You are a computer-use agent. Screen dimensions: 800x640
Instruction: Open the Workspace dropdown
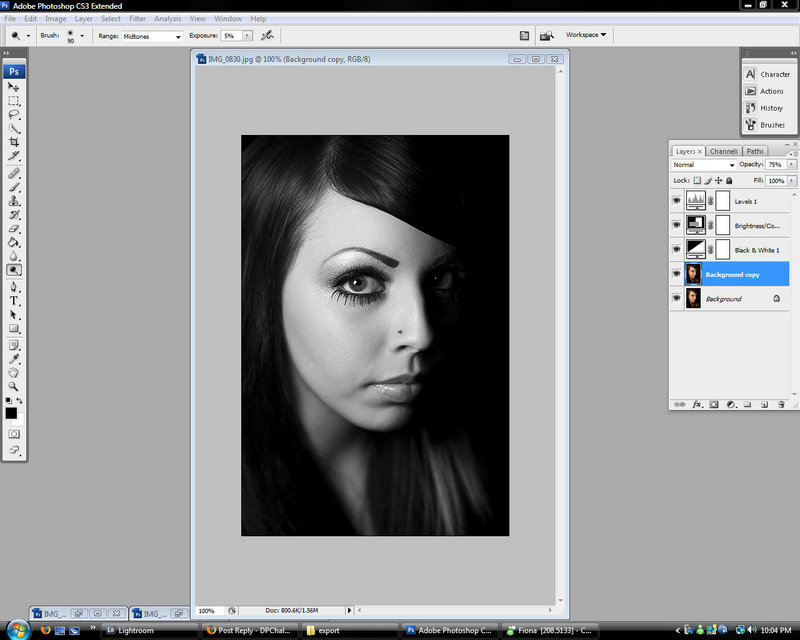point(586,35)
